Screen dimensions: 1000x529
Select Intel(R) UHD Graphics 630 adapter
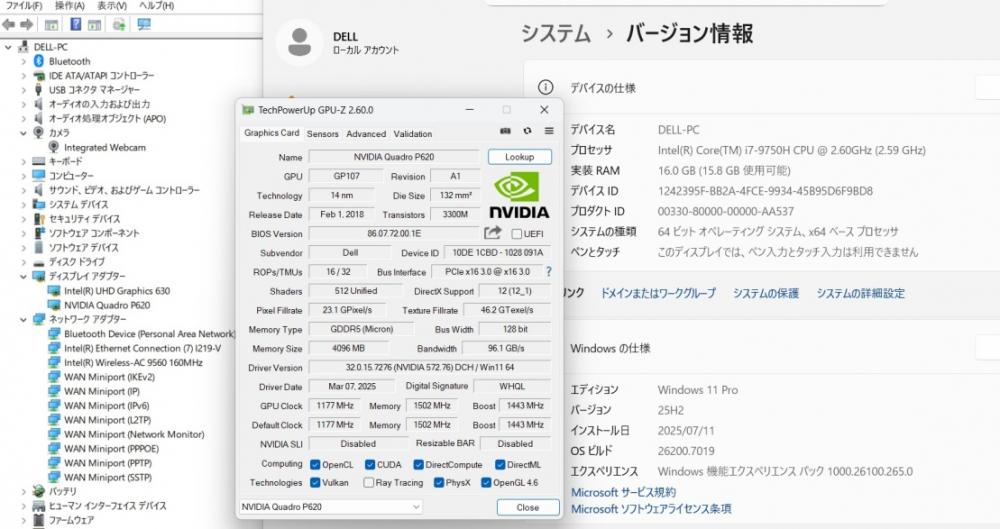(x=117, y=291)
